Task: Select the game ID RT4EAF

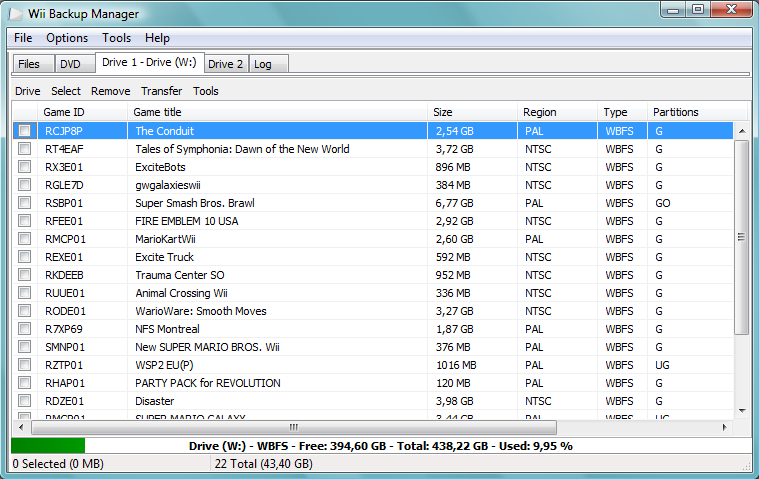Action: [64, 149]
